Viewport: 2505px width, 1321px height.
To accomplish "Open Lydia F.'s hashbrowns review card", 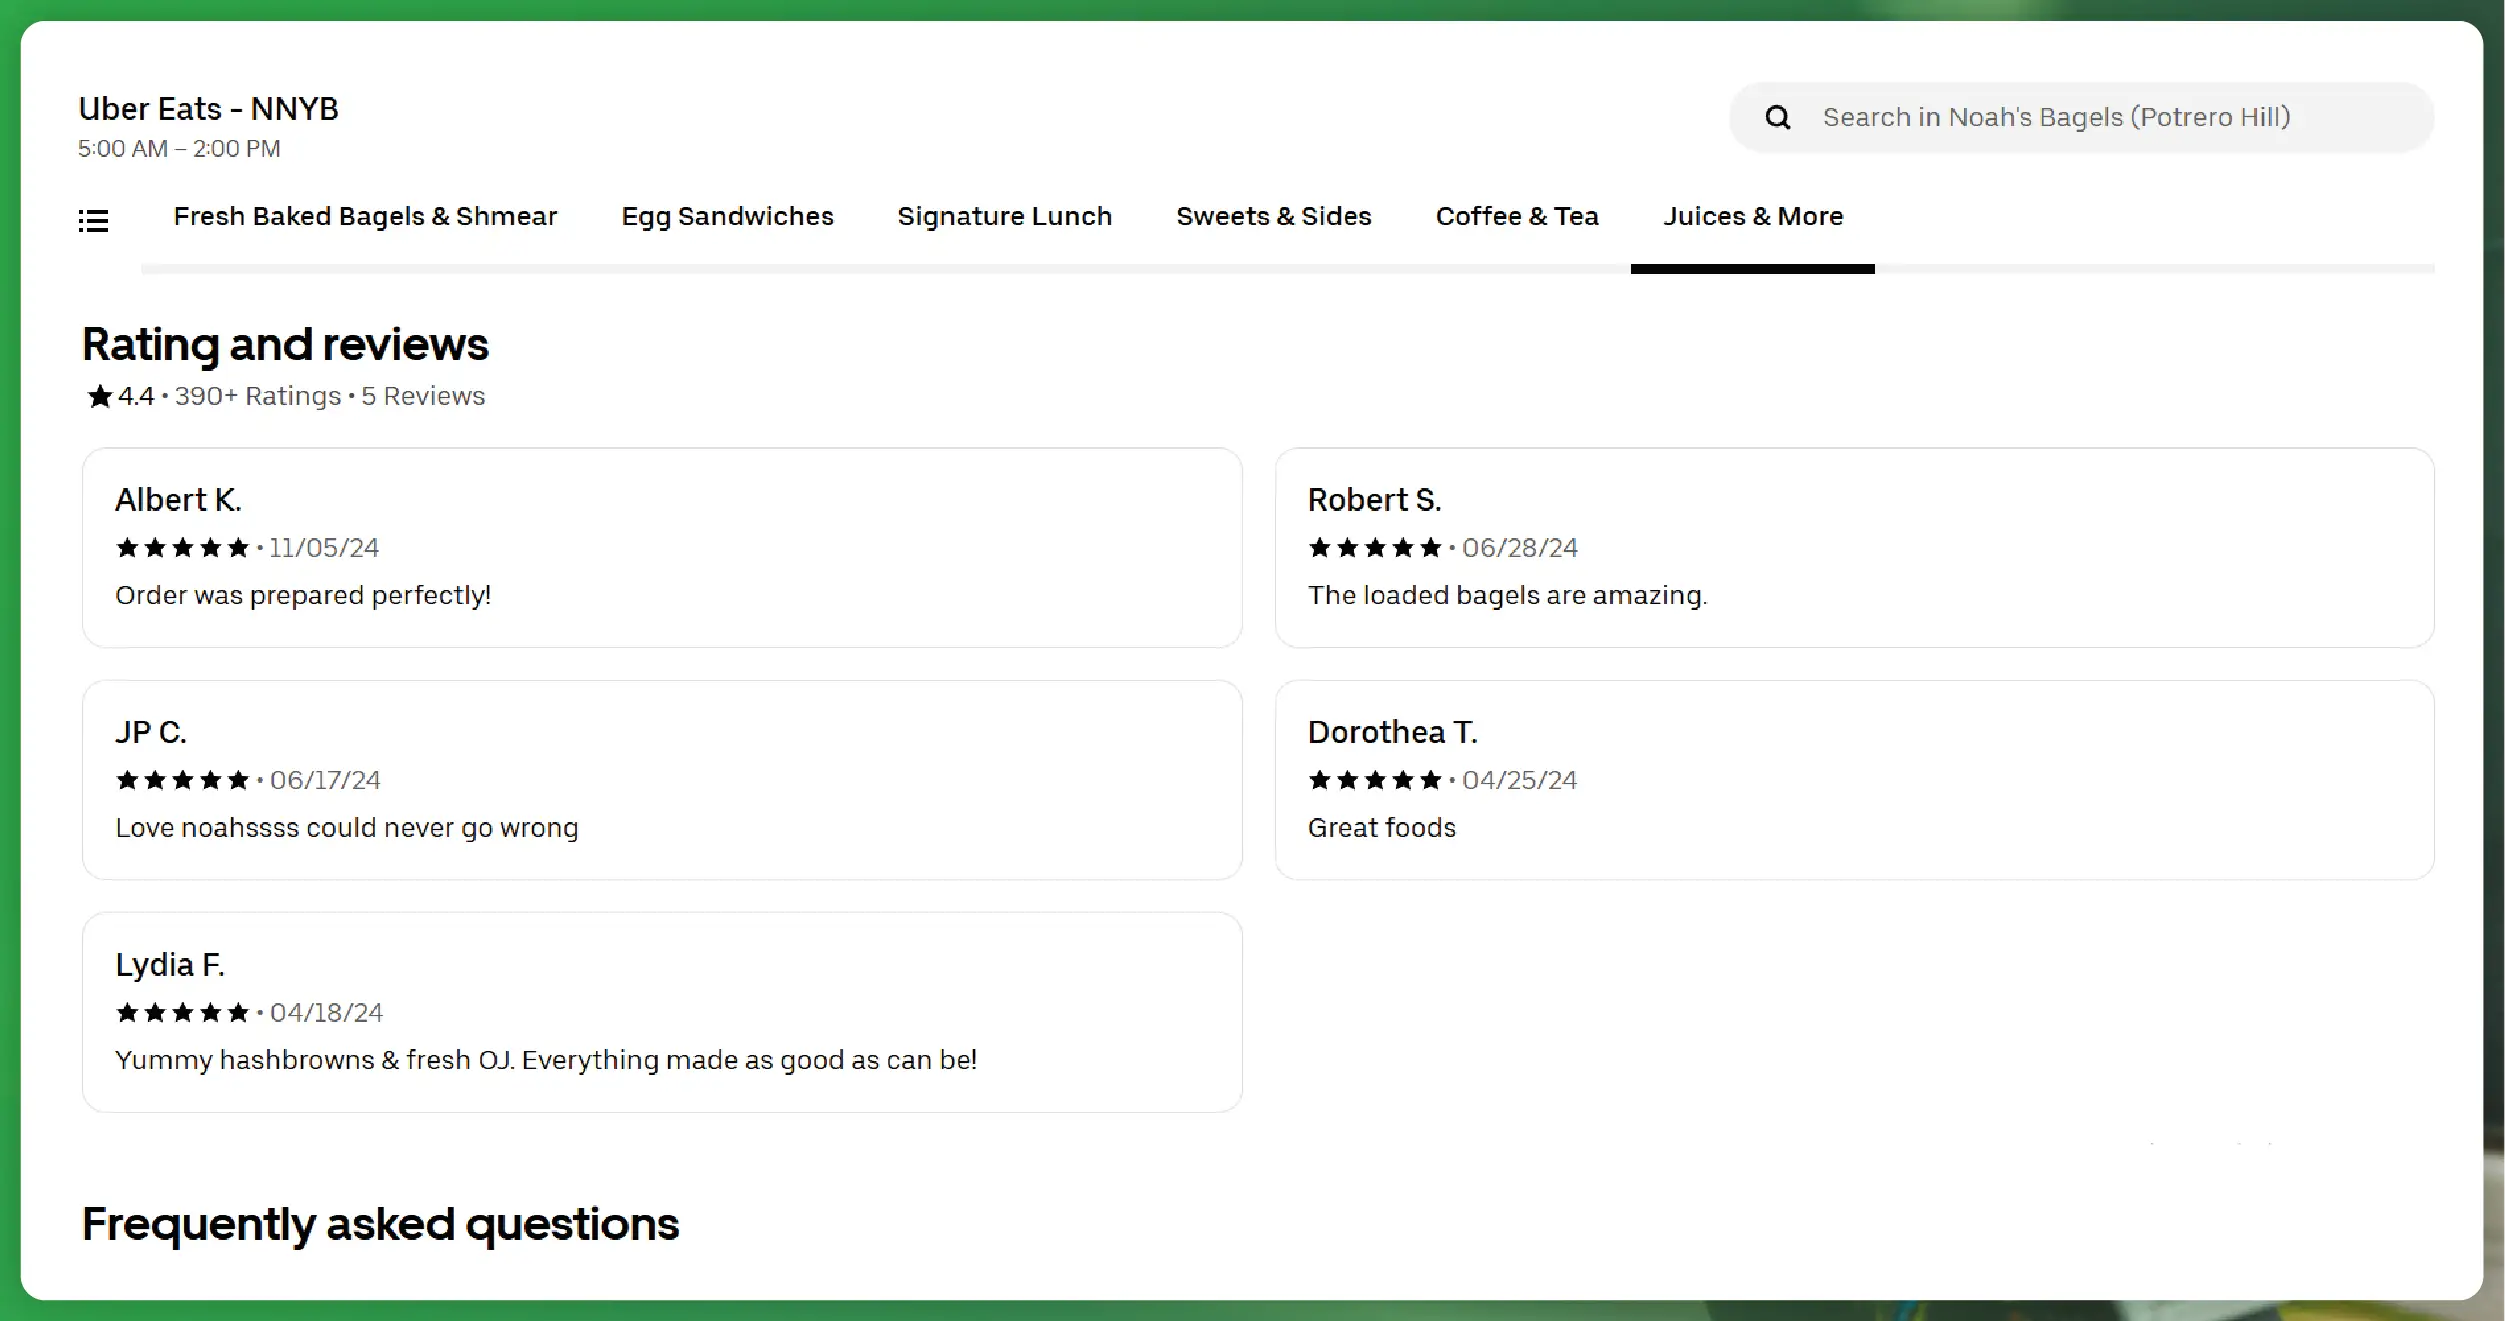I will point(662,1012).
